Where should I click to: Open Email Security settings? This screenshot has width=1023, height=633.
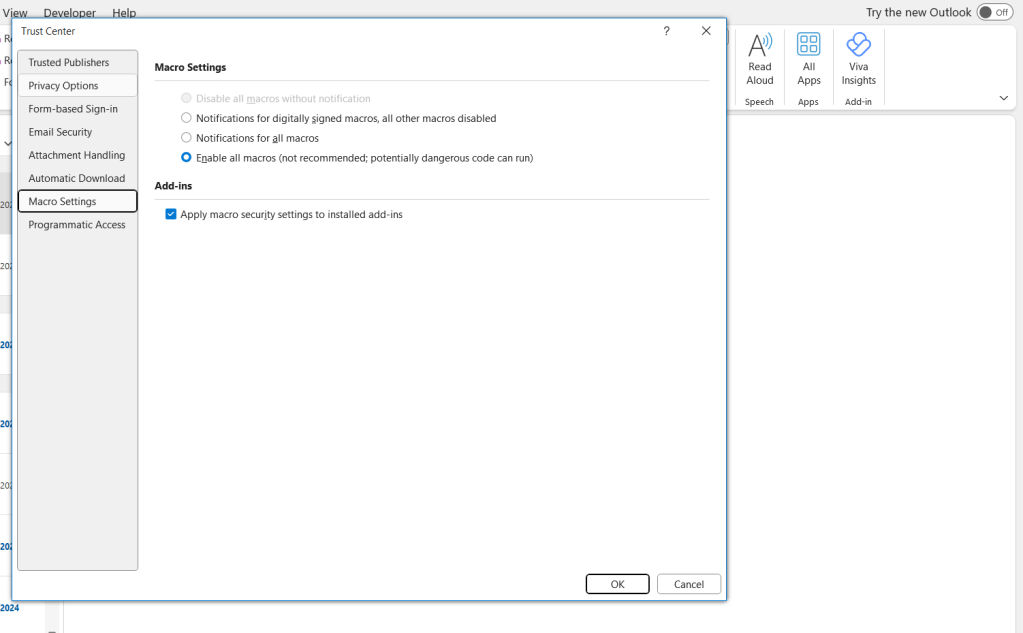click(61, 132)
